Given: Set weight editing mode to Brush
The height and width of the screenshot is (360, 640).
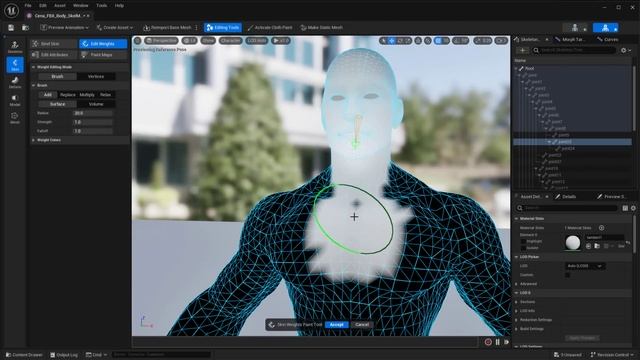Looking at the screenshot, I should tap(57, 76).
